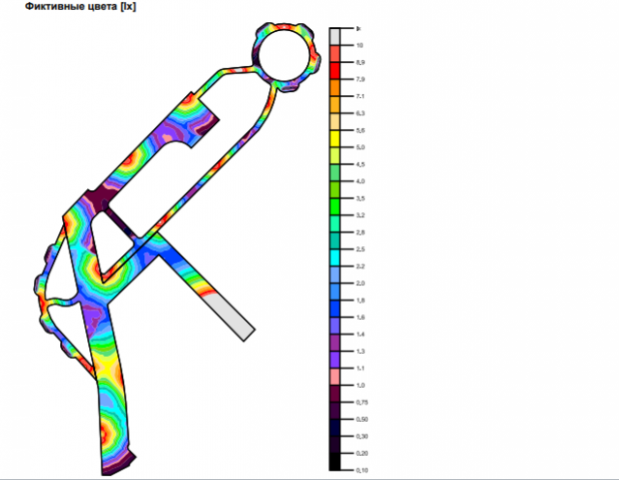Click the legend label '1,1'
The image size is (619, 480).
[x=360, y=368]
